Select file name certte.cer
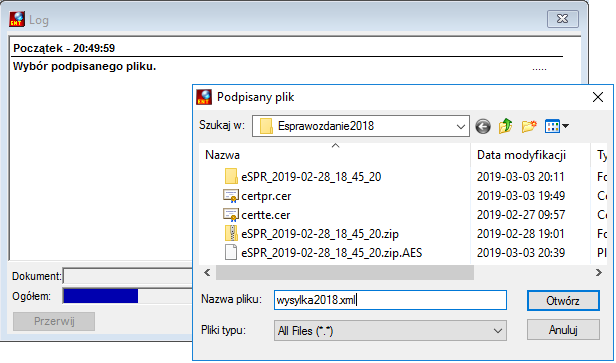This screenshot has width=616, height=363. click(x=266, y=215)
